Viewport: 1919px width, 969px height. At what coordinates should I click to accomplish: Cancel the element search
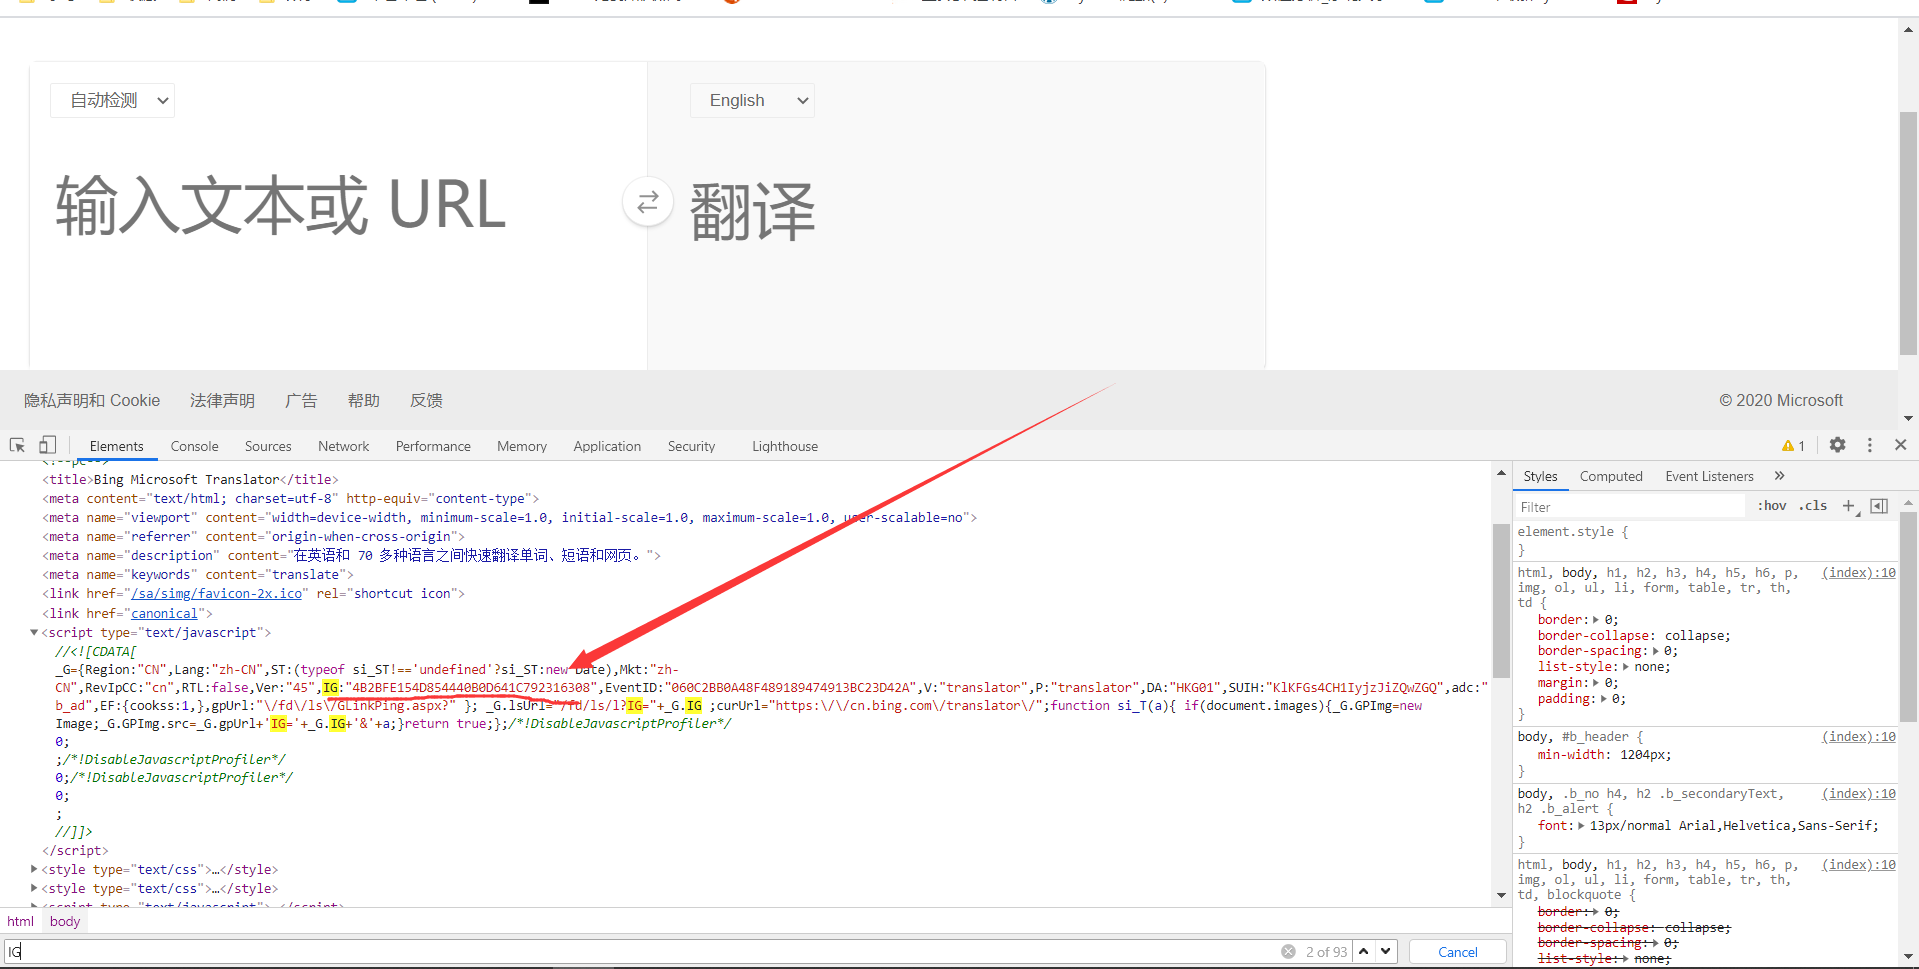(1457, 952)
